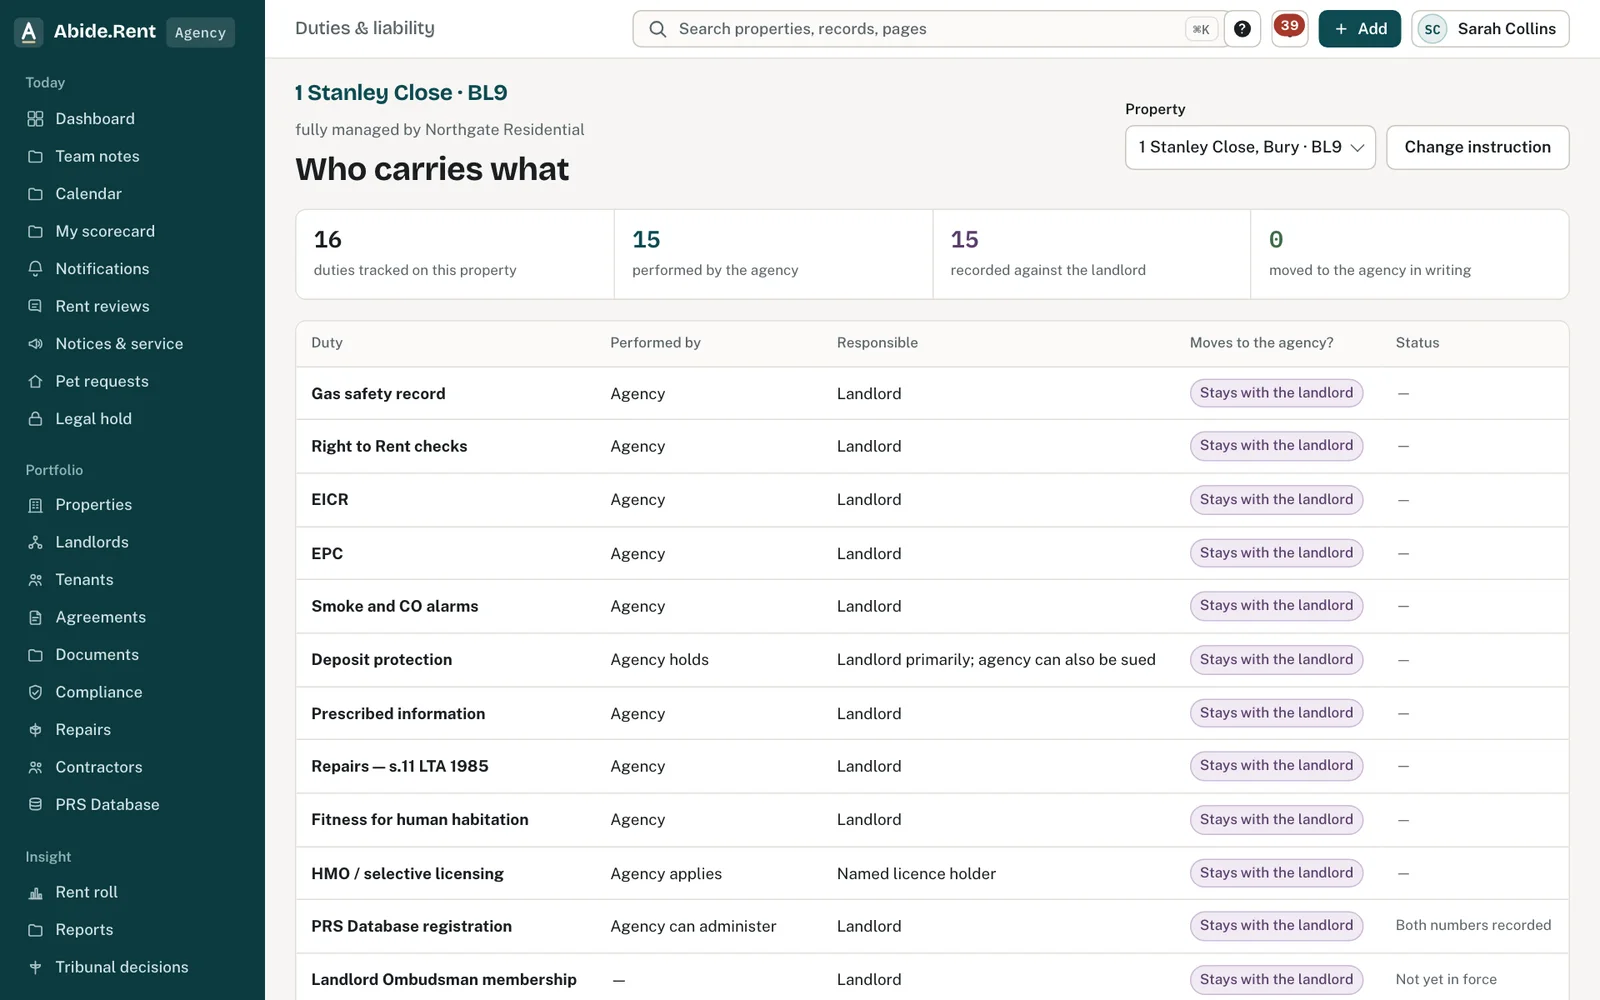
Task: Select the HMO / selective licensing duty
Action: point(407,873)
